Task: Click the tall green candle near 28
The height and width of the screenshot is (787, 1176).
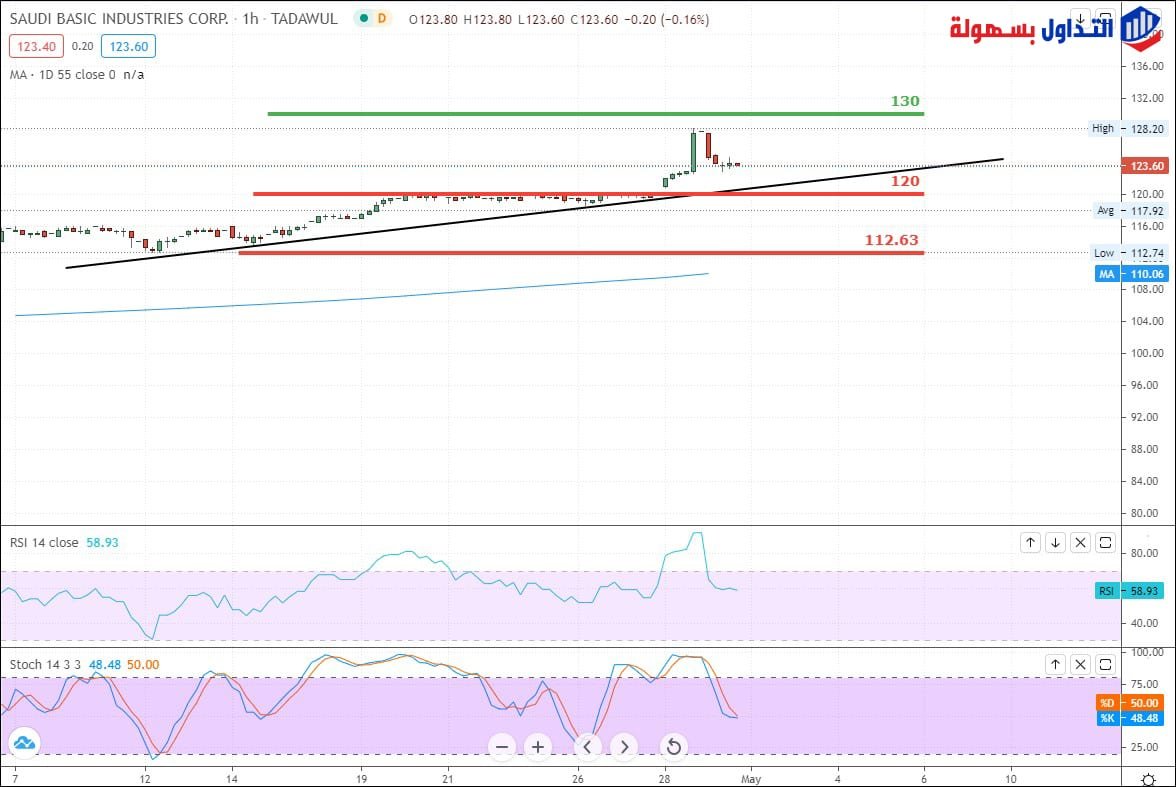Action: coord(694,152)
